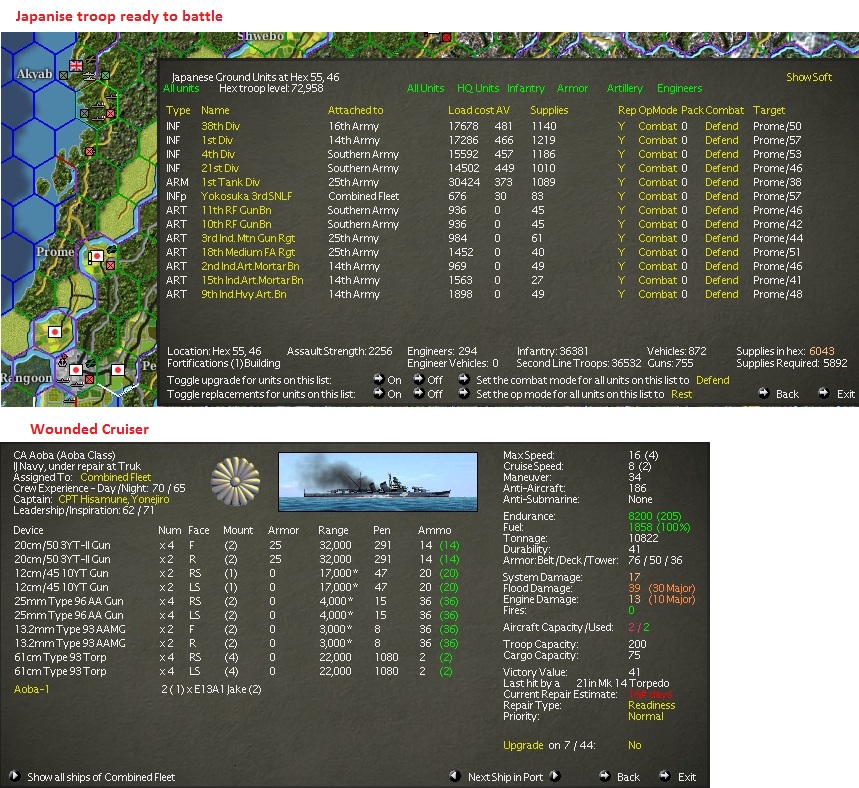Screen dimensions: 859x788
Task: Select the Engineers filter tab
Action: click(x=679, y=88)
